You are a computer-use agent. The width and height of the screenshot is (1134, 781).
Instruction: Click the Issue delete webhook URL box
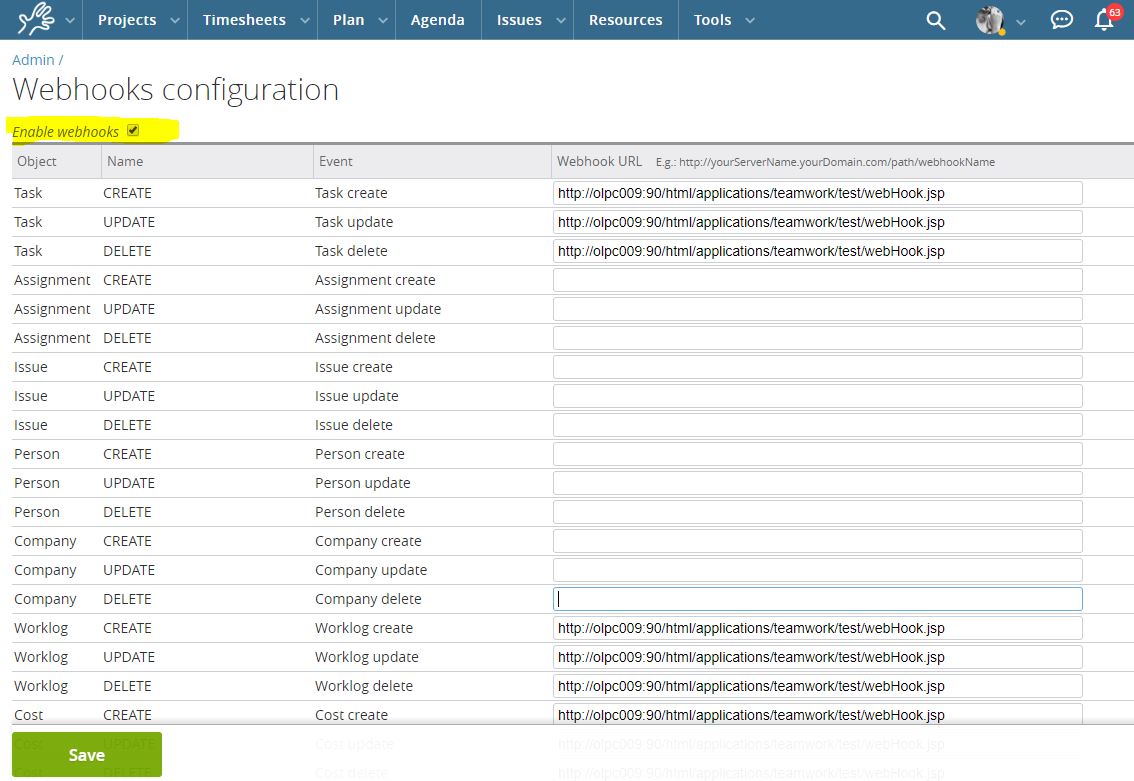pos(817,425)
